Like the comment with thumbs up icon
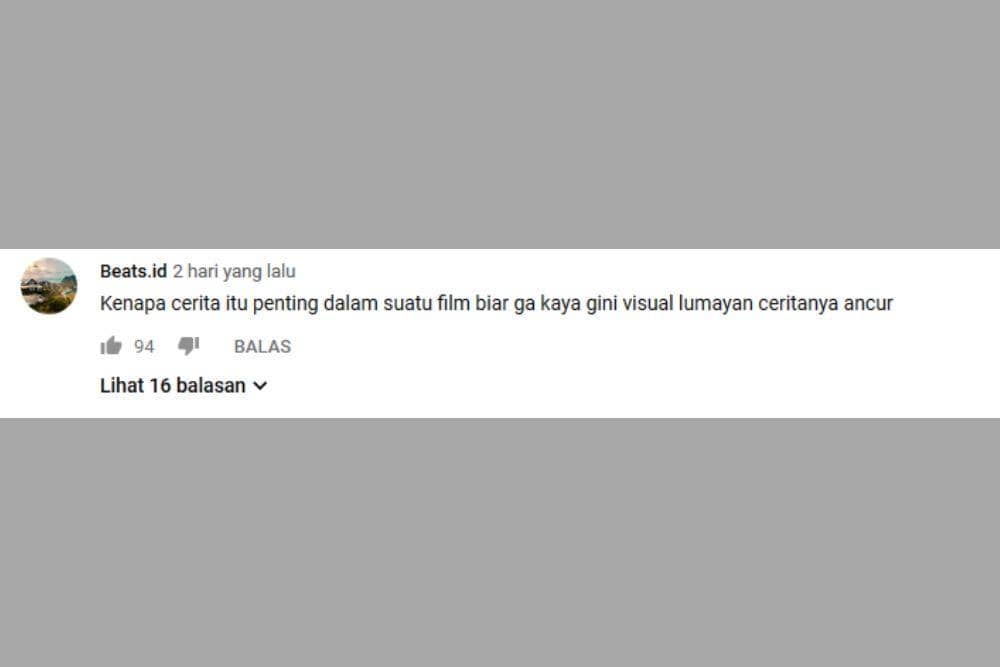1000x667 pixels. coord(111,346)
